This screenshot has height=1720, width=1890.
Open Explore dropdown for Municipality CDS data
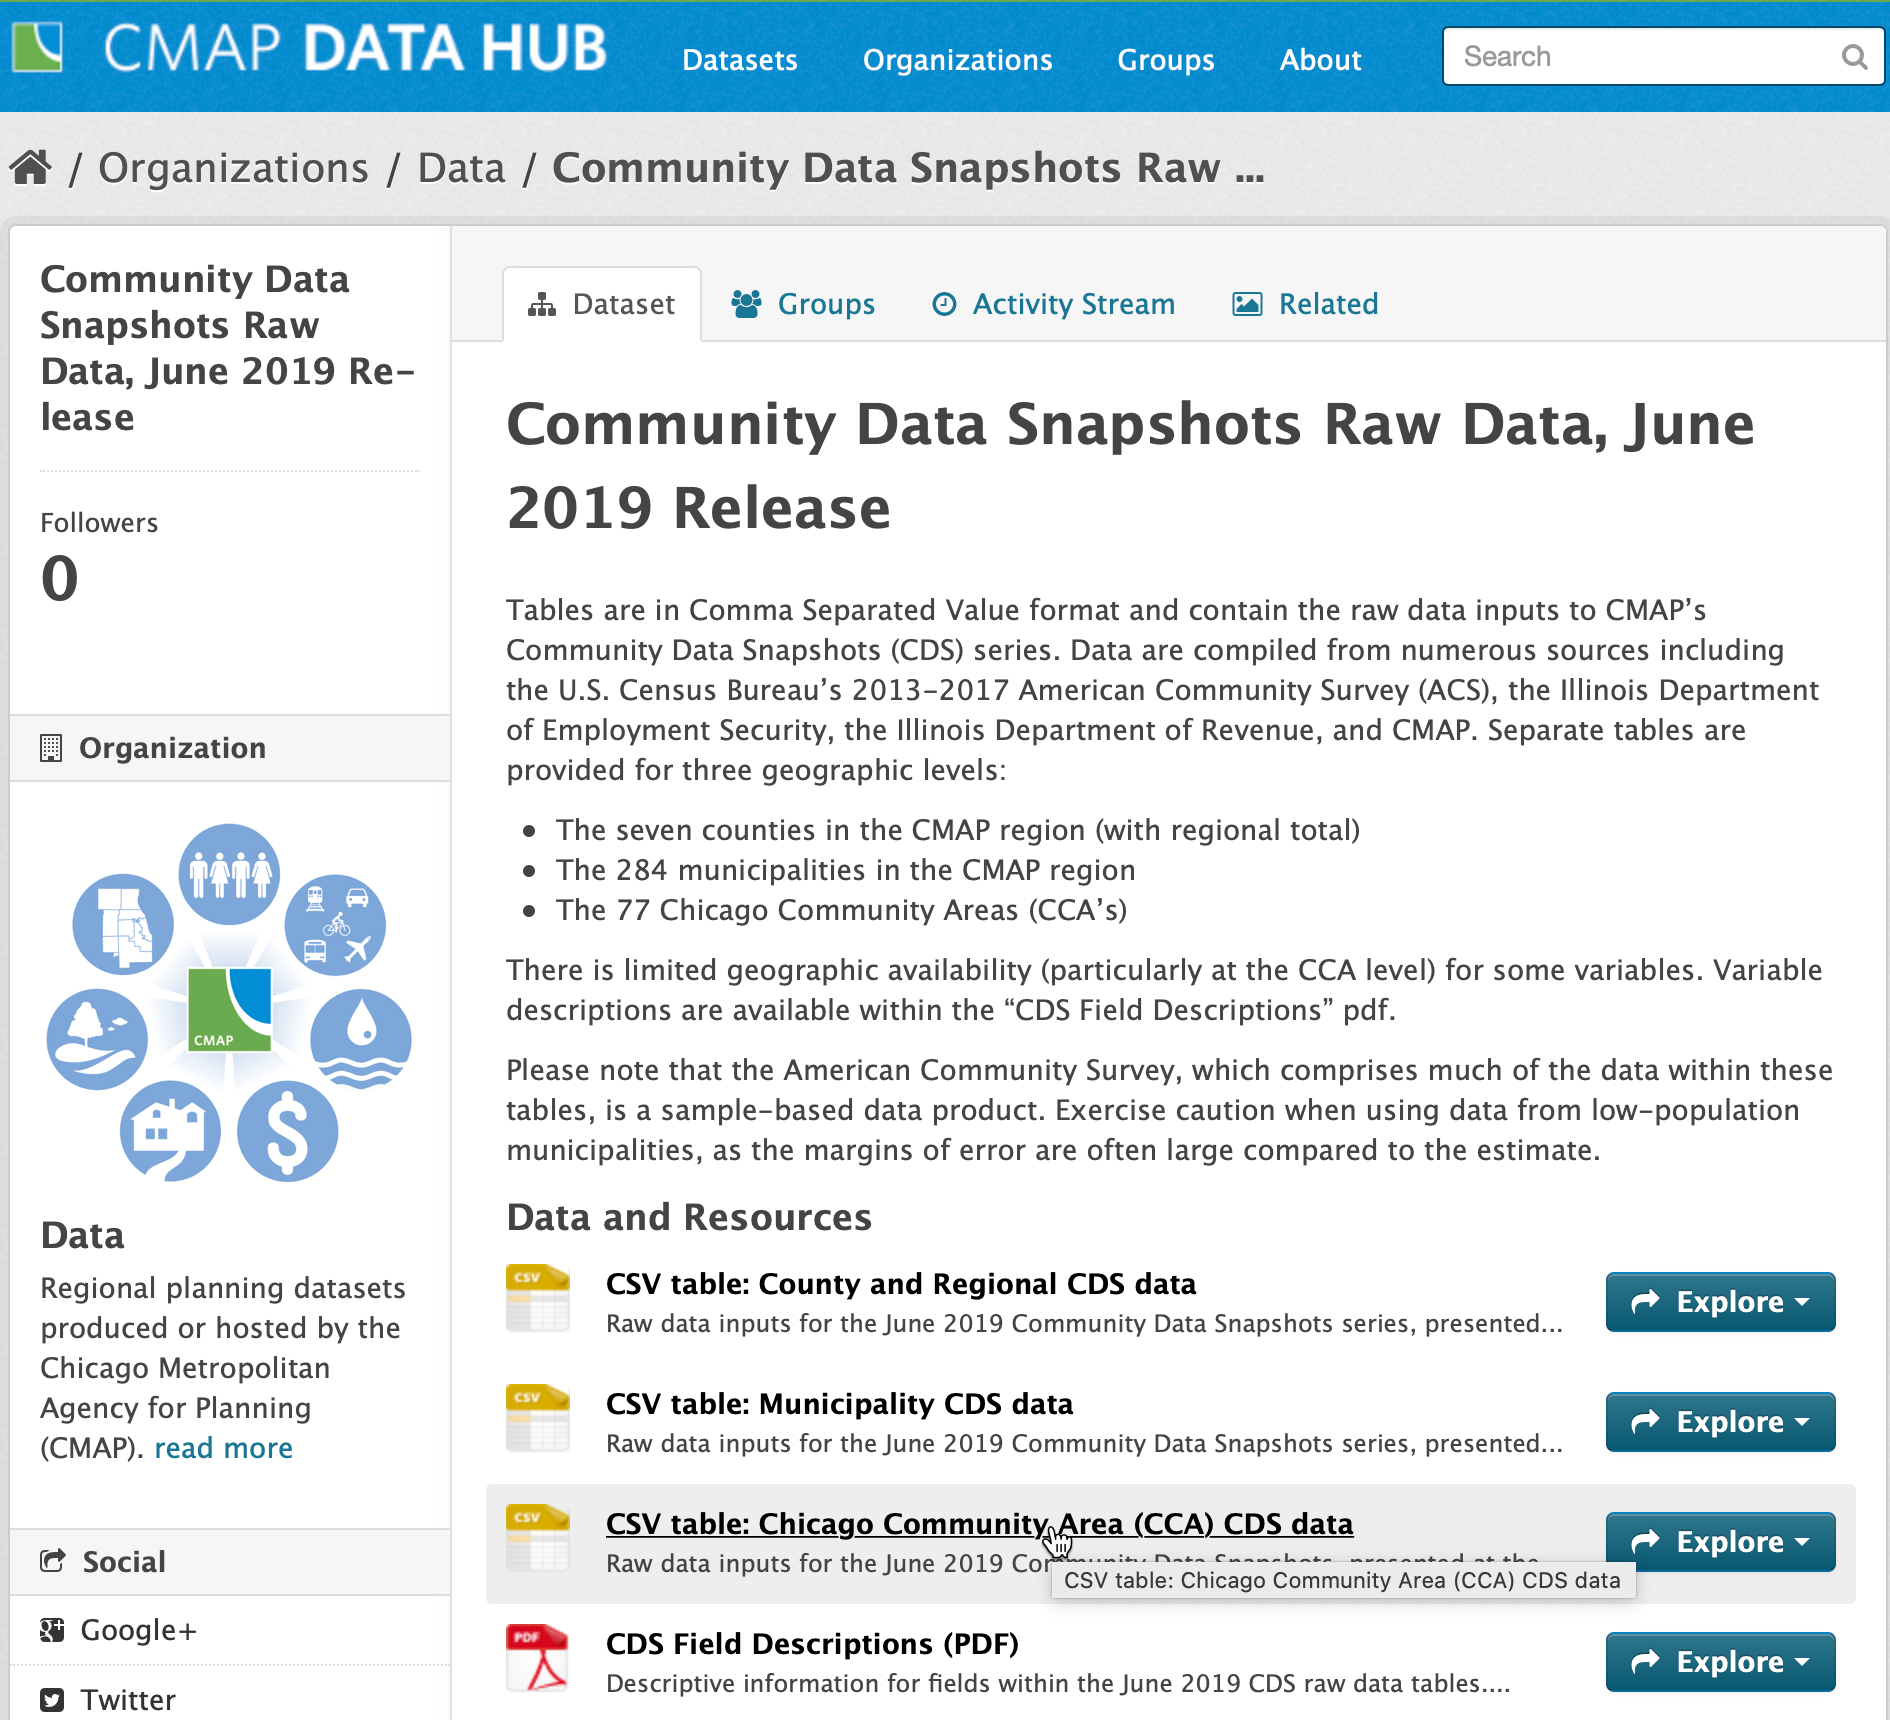pyautogui.click(x=1720, y=1422)
